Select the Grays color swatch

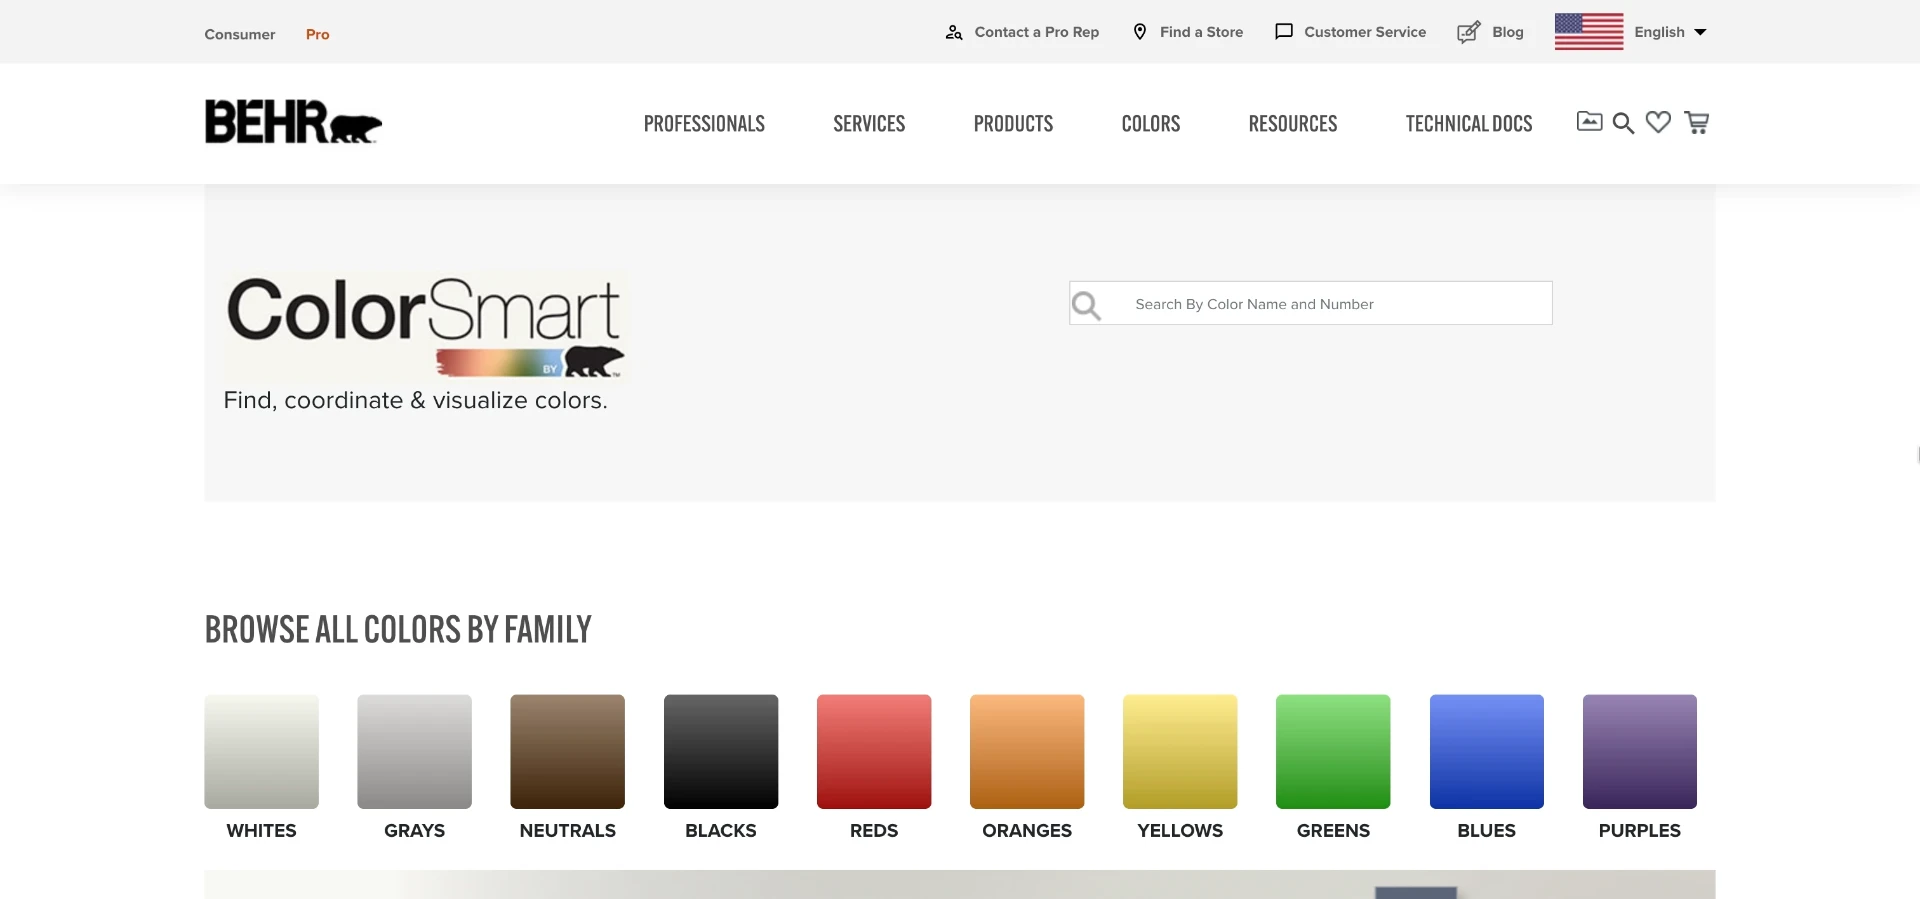(414, 752)
